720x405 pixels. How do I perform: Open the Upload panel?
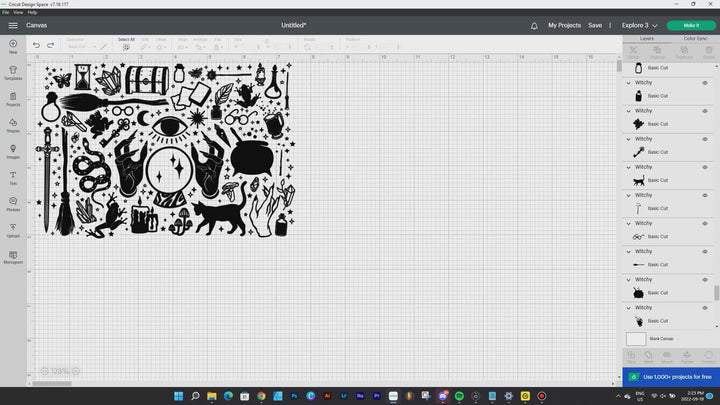click(x=13, y=229)
